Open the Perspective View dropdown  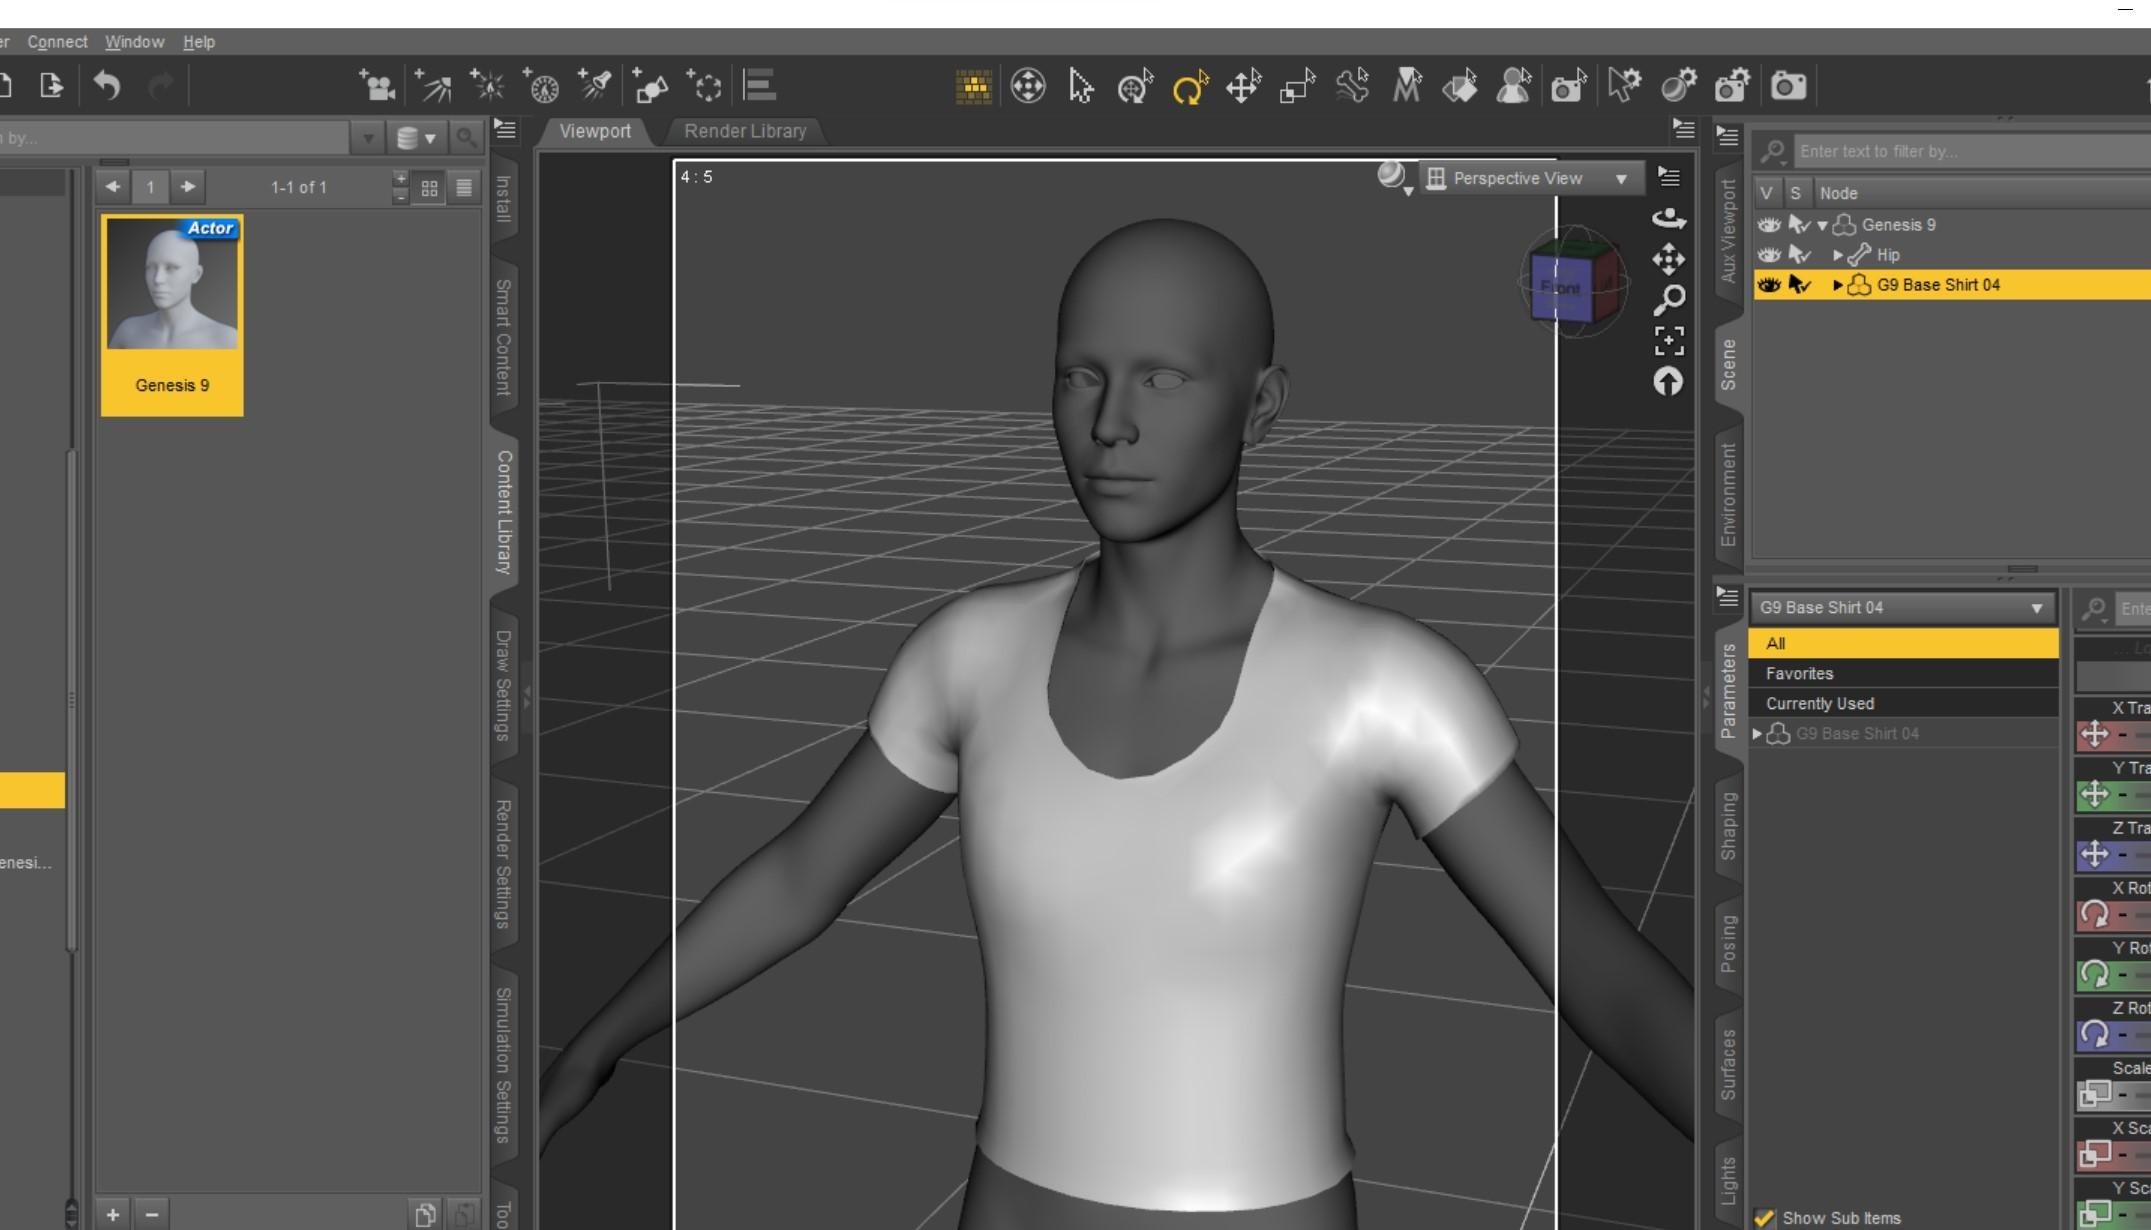tap(1530, 178)
